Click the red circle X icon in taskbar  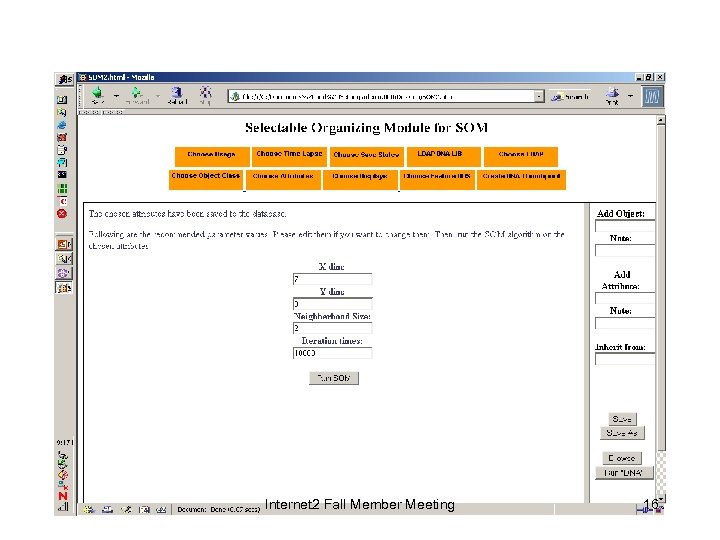62,214
